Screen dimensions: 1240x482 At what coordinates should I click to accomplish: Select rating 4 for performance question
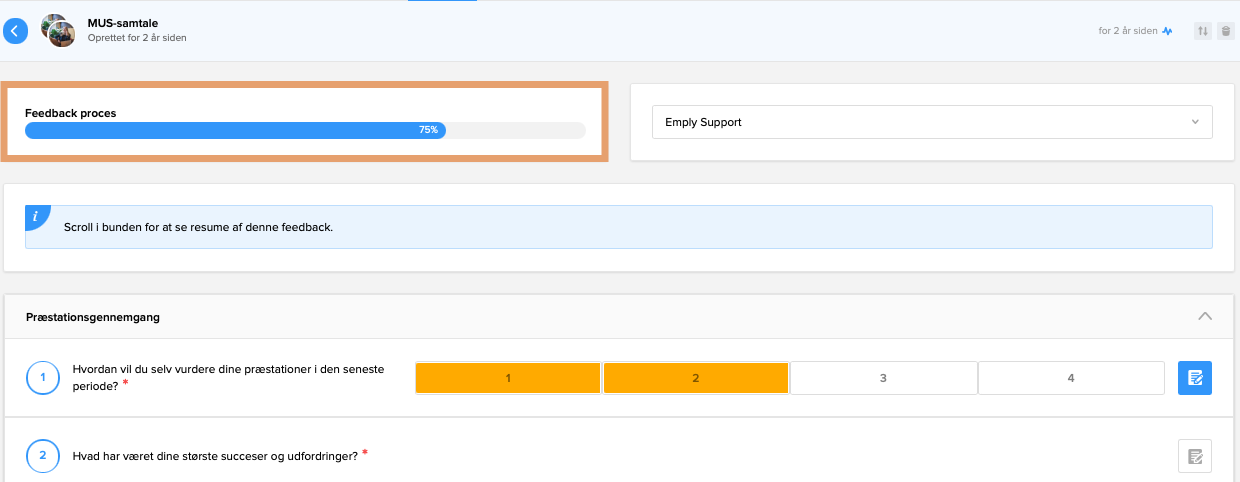coord(1071,378)
